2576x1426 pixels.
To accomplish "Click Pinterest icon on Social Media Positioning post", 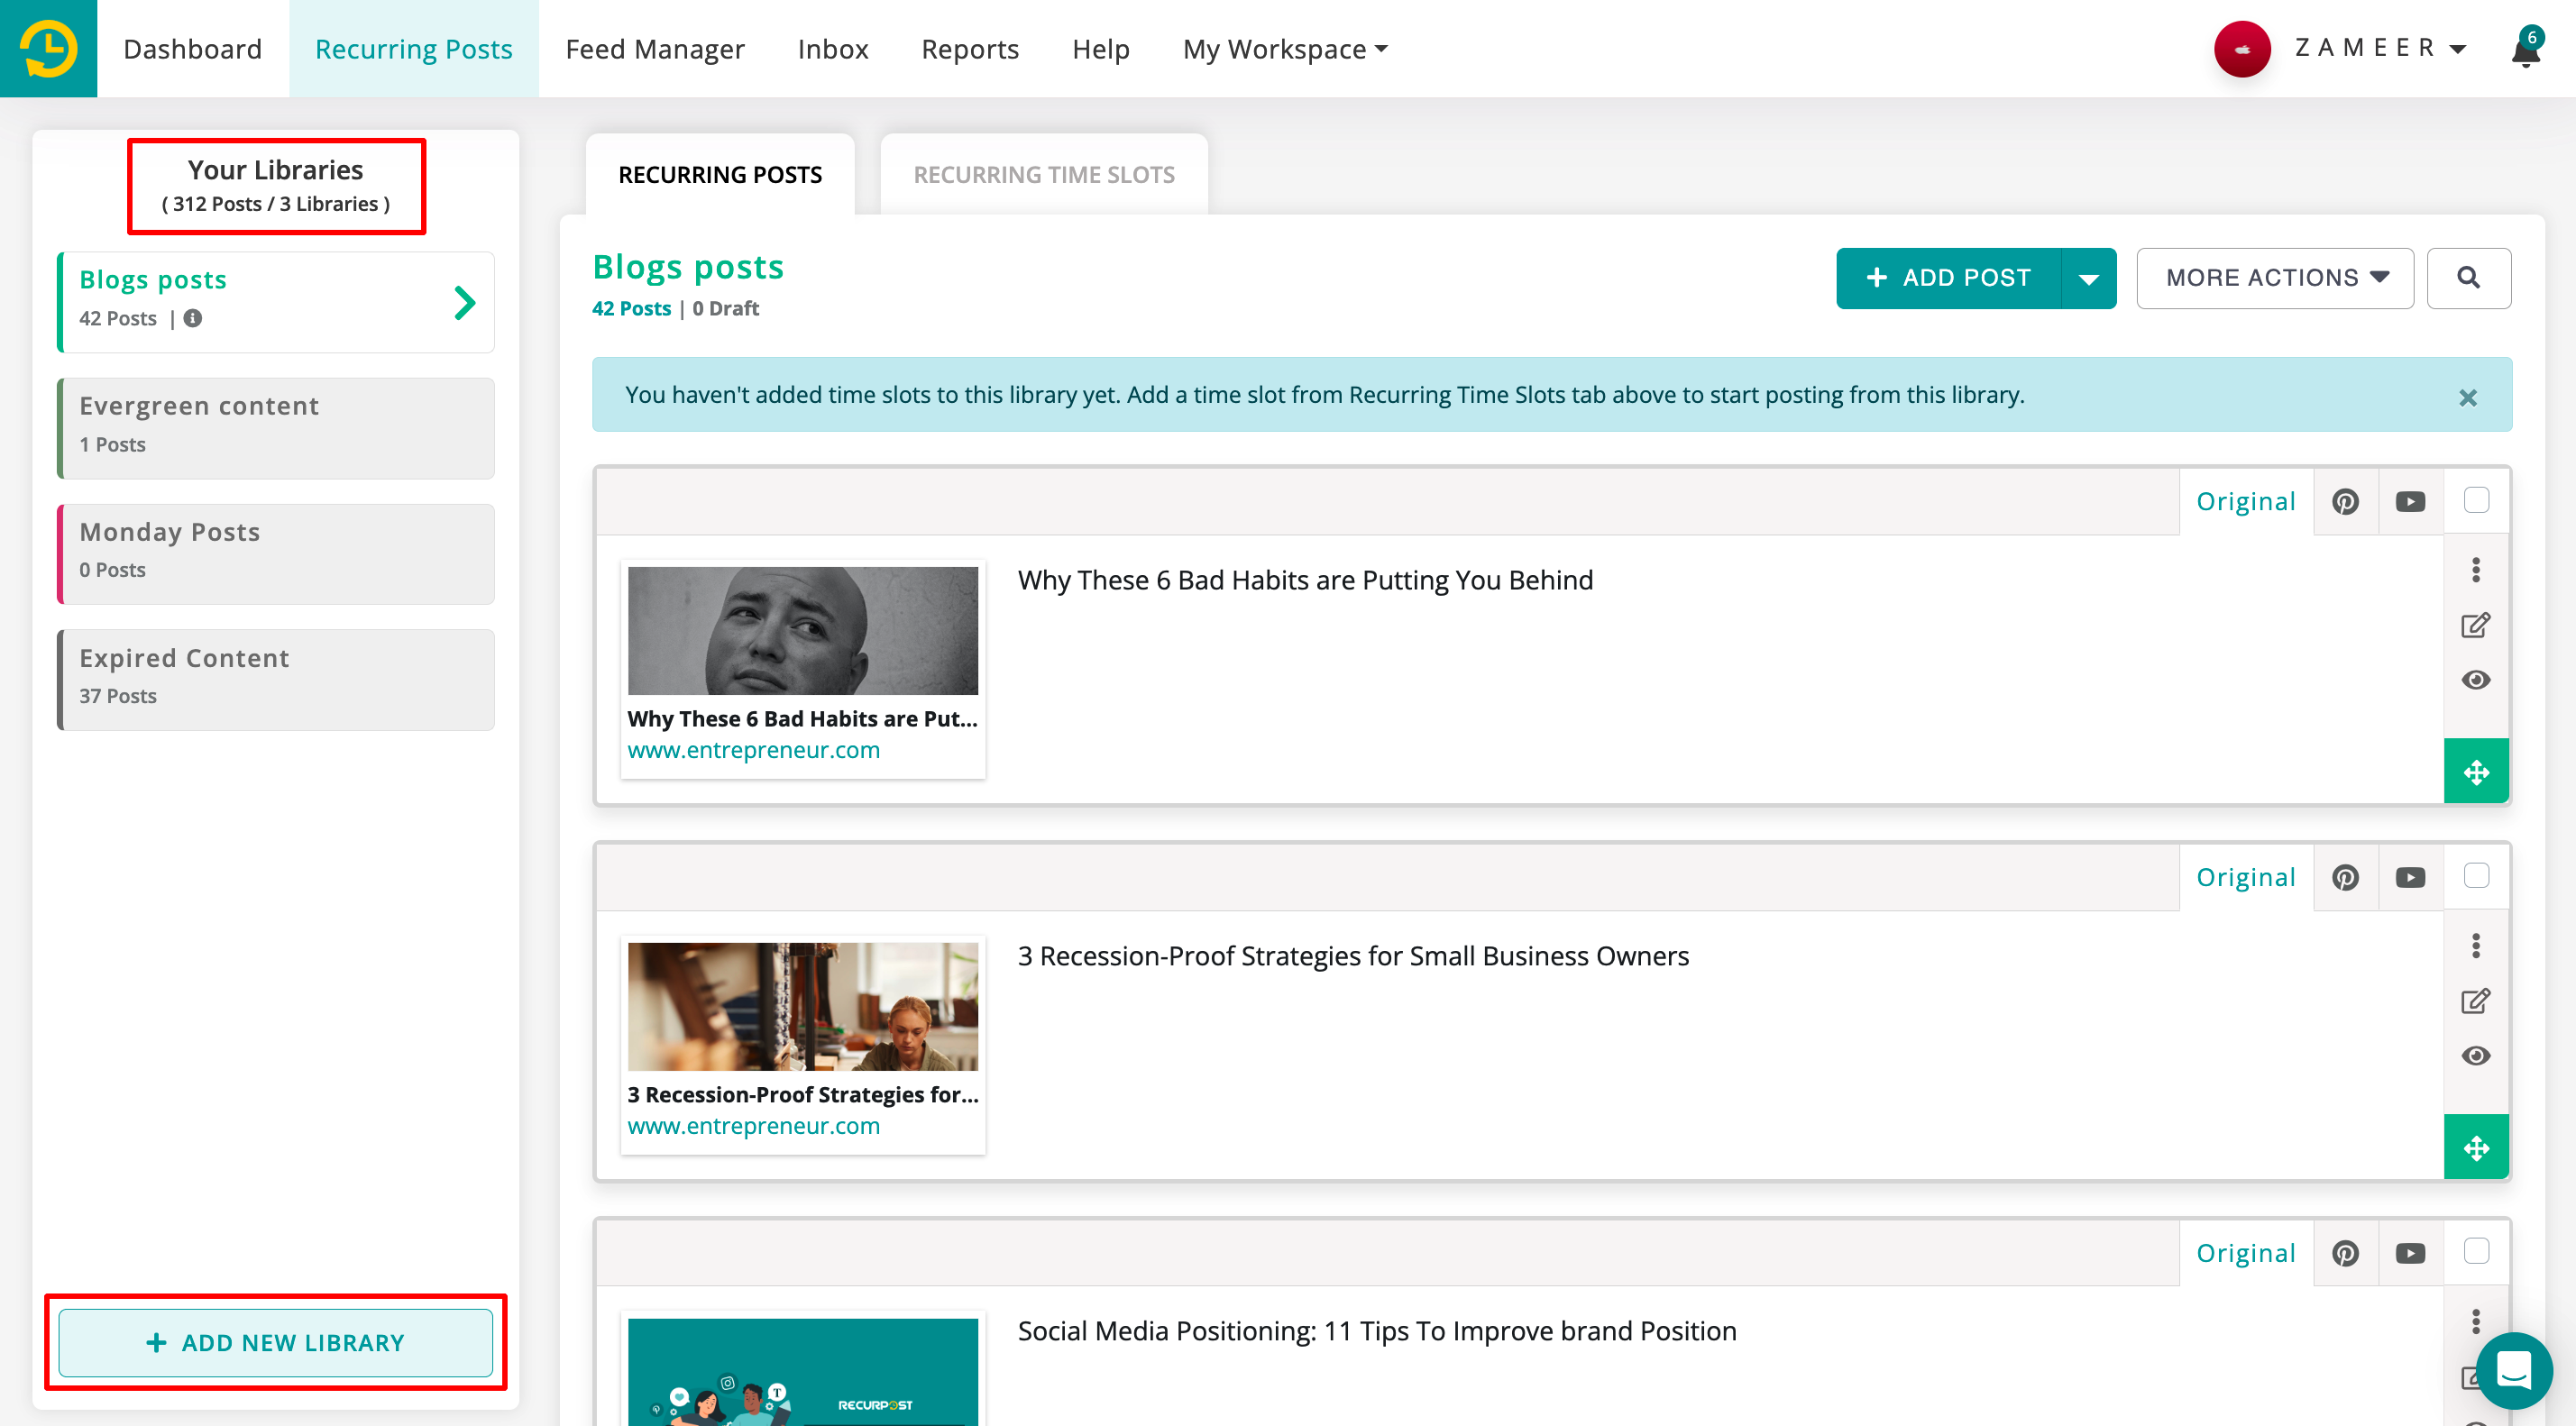I will coord(2345,1253).
